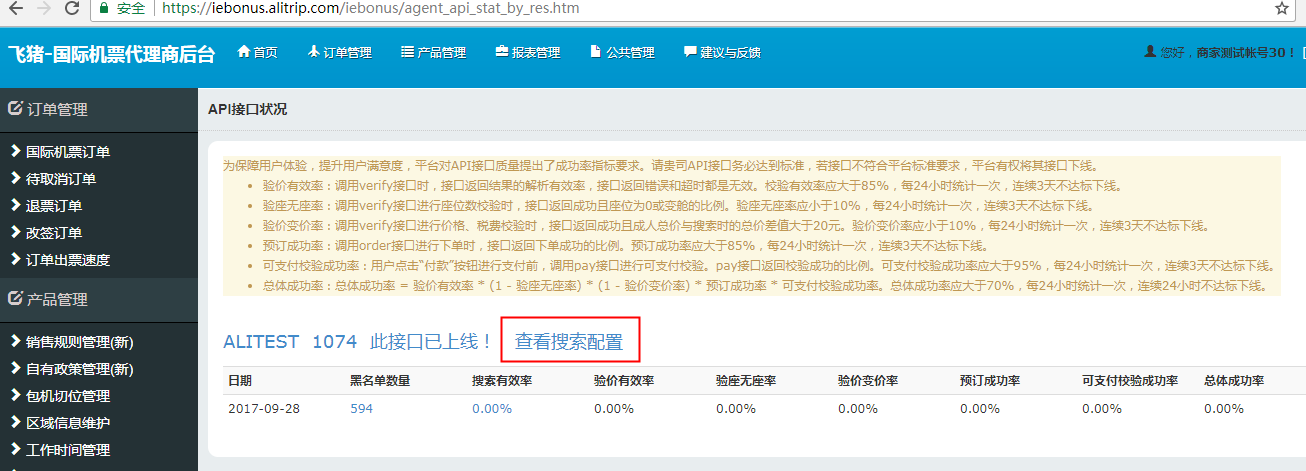Click chevron beside 待取消订单
This screenshot has height=471, width=1306.
pyautogui.click(x=15, y=178)
